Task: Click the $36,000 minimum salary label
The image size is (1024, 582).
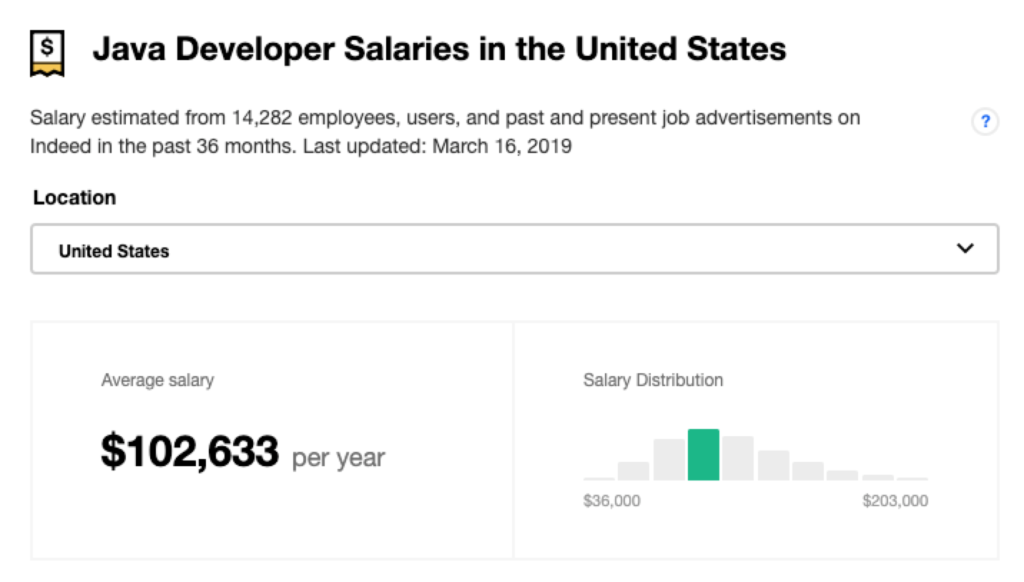Action: pyautogui.click(x=610, y=501)
